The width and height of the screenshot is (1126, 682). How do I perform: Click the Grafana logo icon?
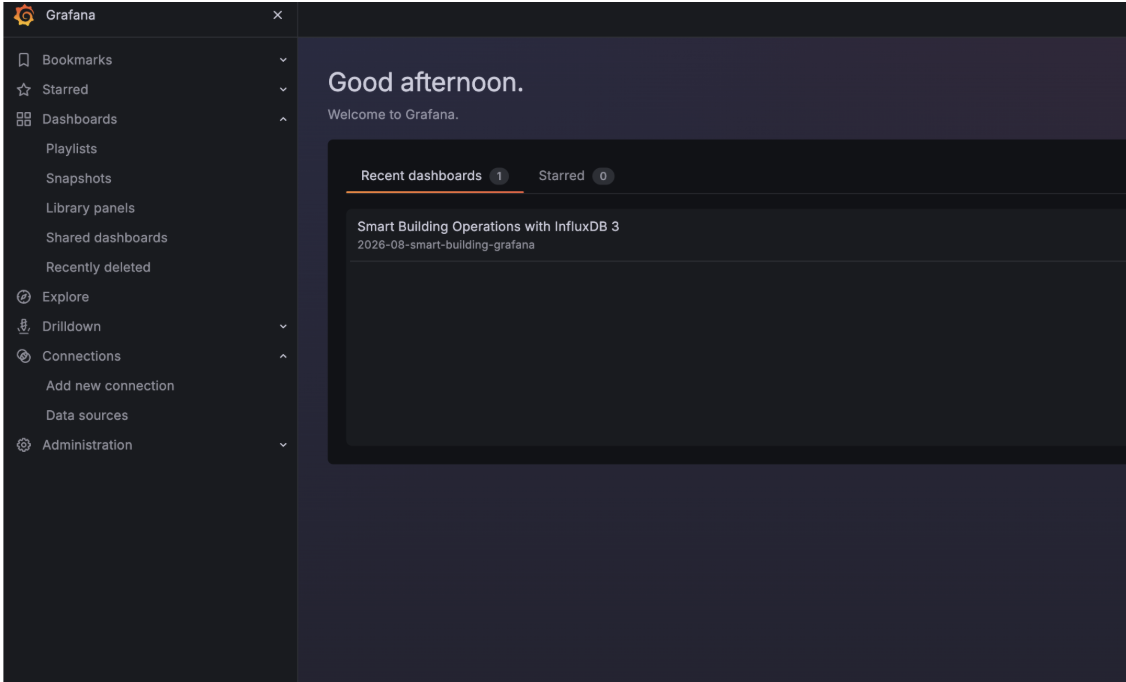24,15
